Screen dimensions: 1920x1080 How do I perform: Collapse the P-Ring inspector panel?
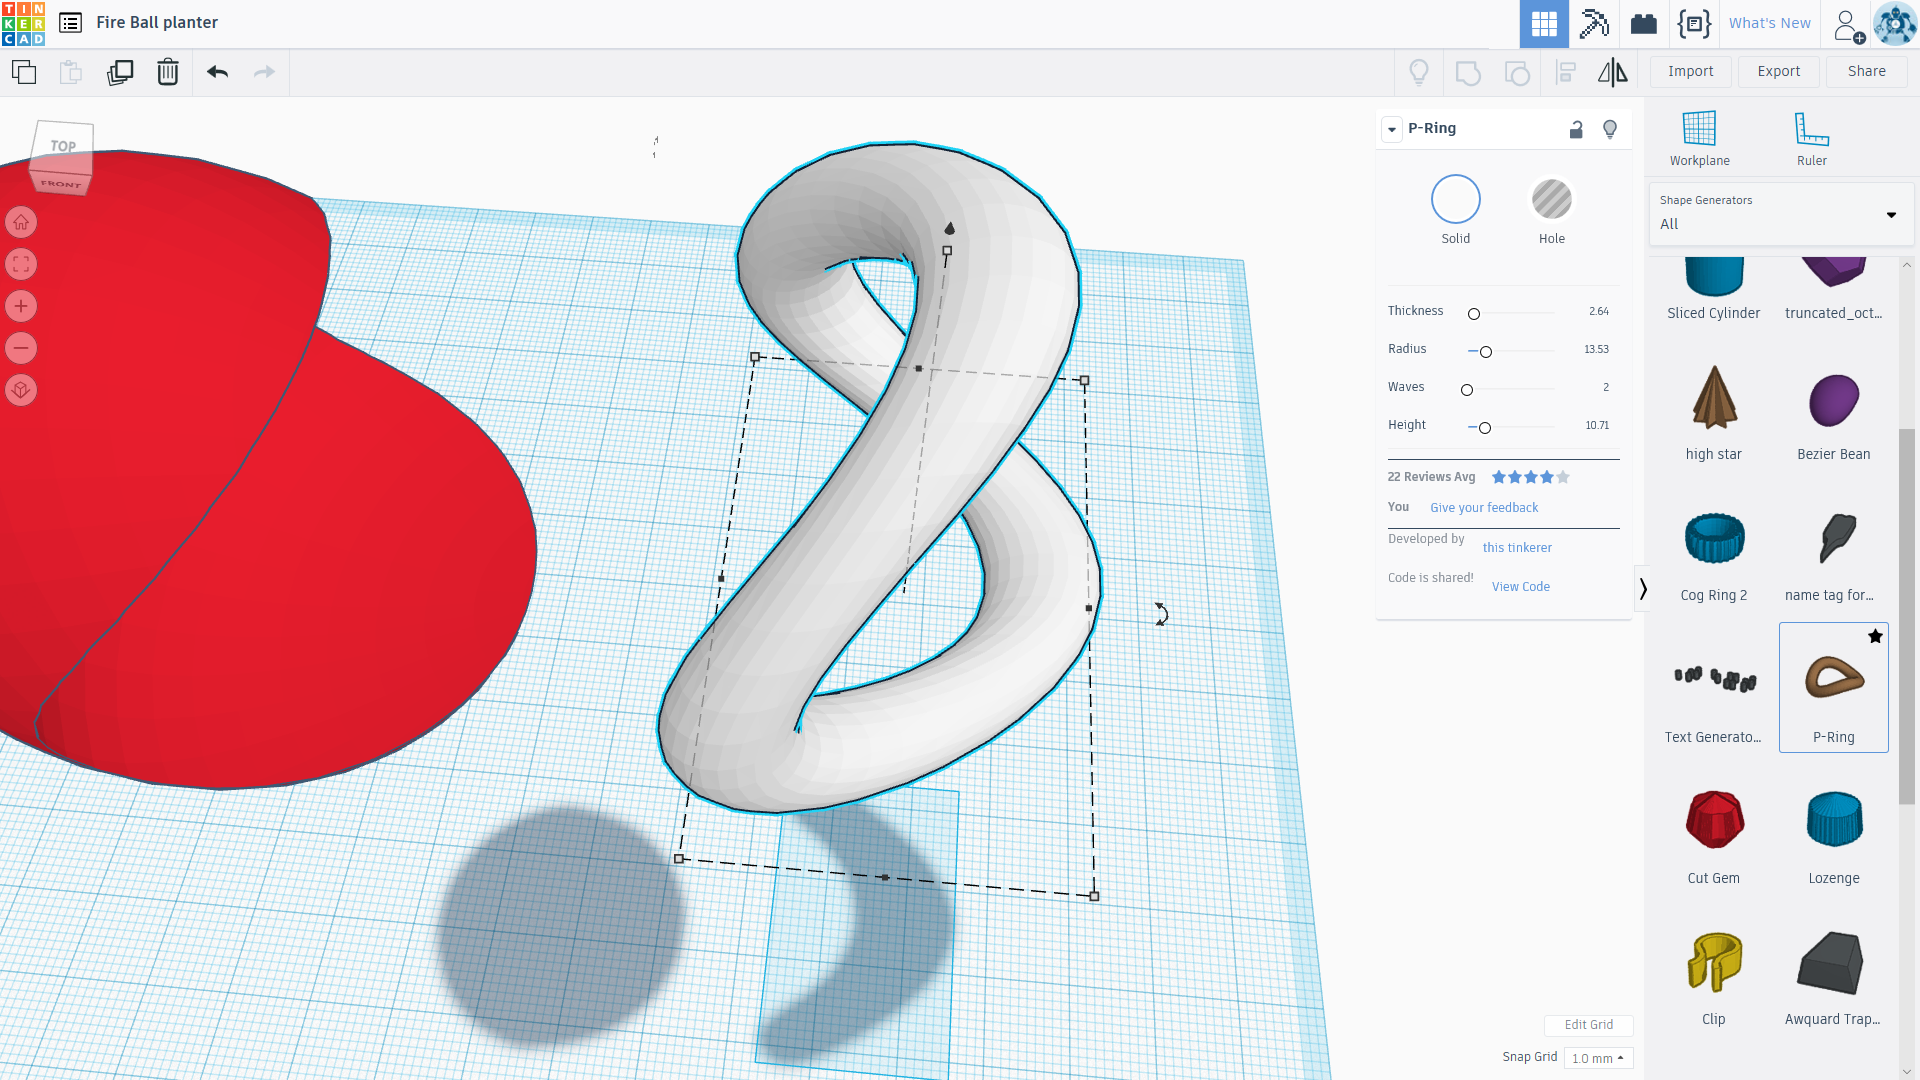[x=1392, y=129]
